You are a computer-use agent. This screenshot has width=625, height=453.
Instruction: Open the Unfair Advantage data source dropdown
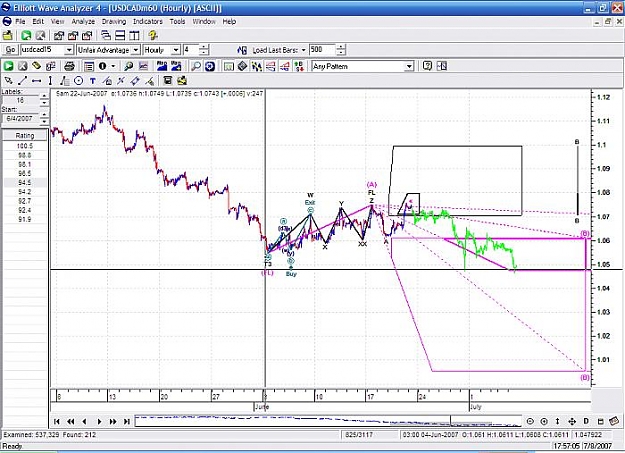click(x=136, y=50)
